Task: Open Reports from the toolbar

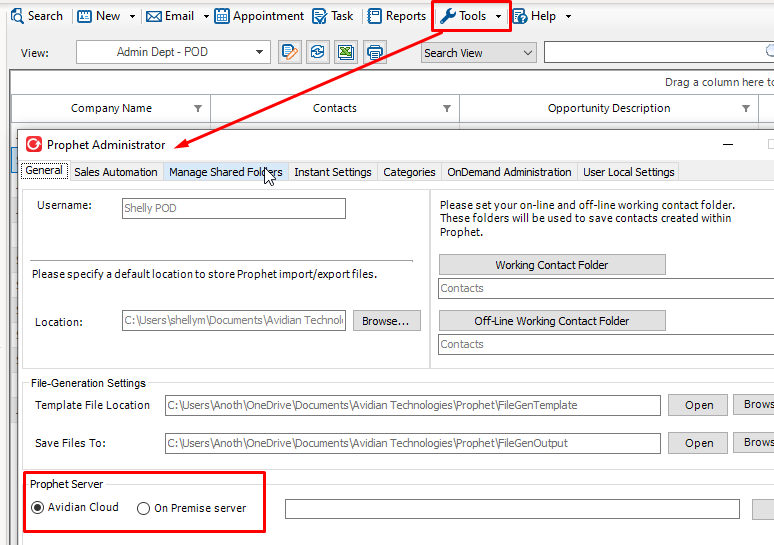Action: pyautogui.click(x=396, y=16)
